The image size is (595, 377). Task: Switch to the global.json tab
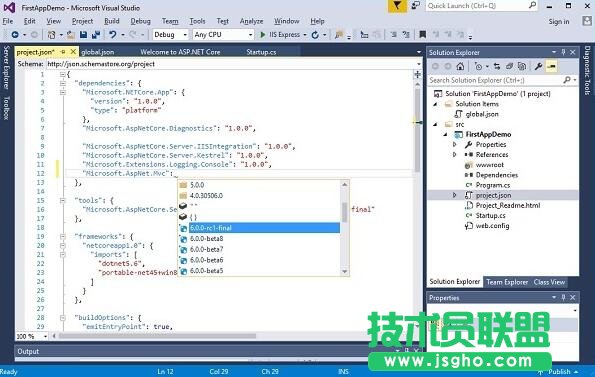(98, 52)
